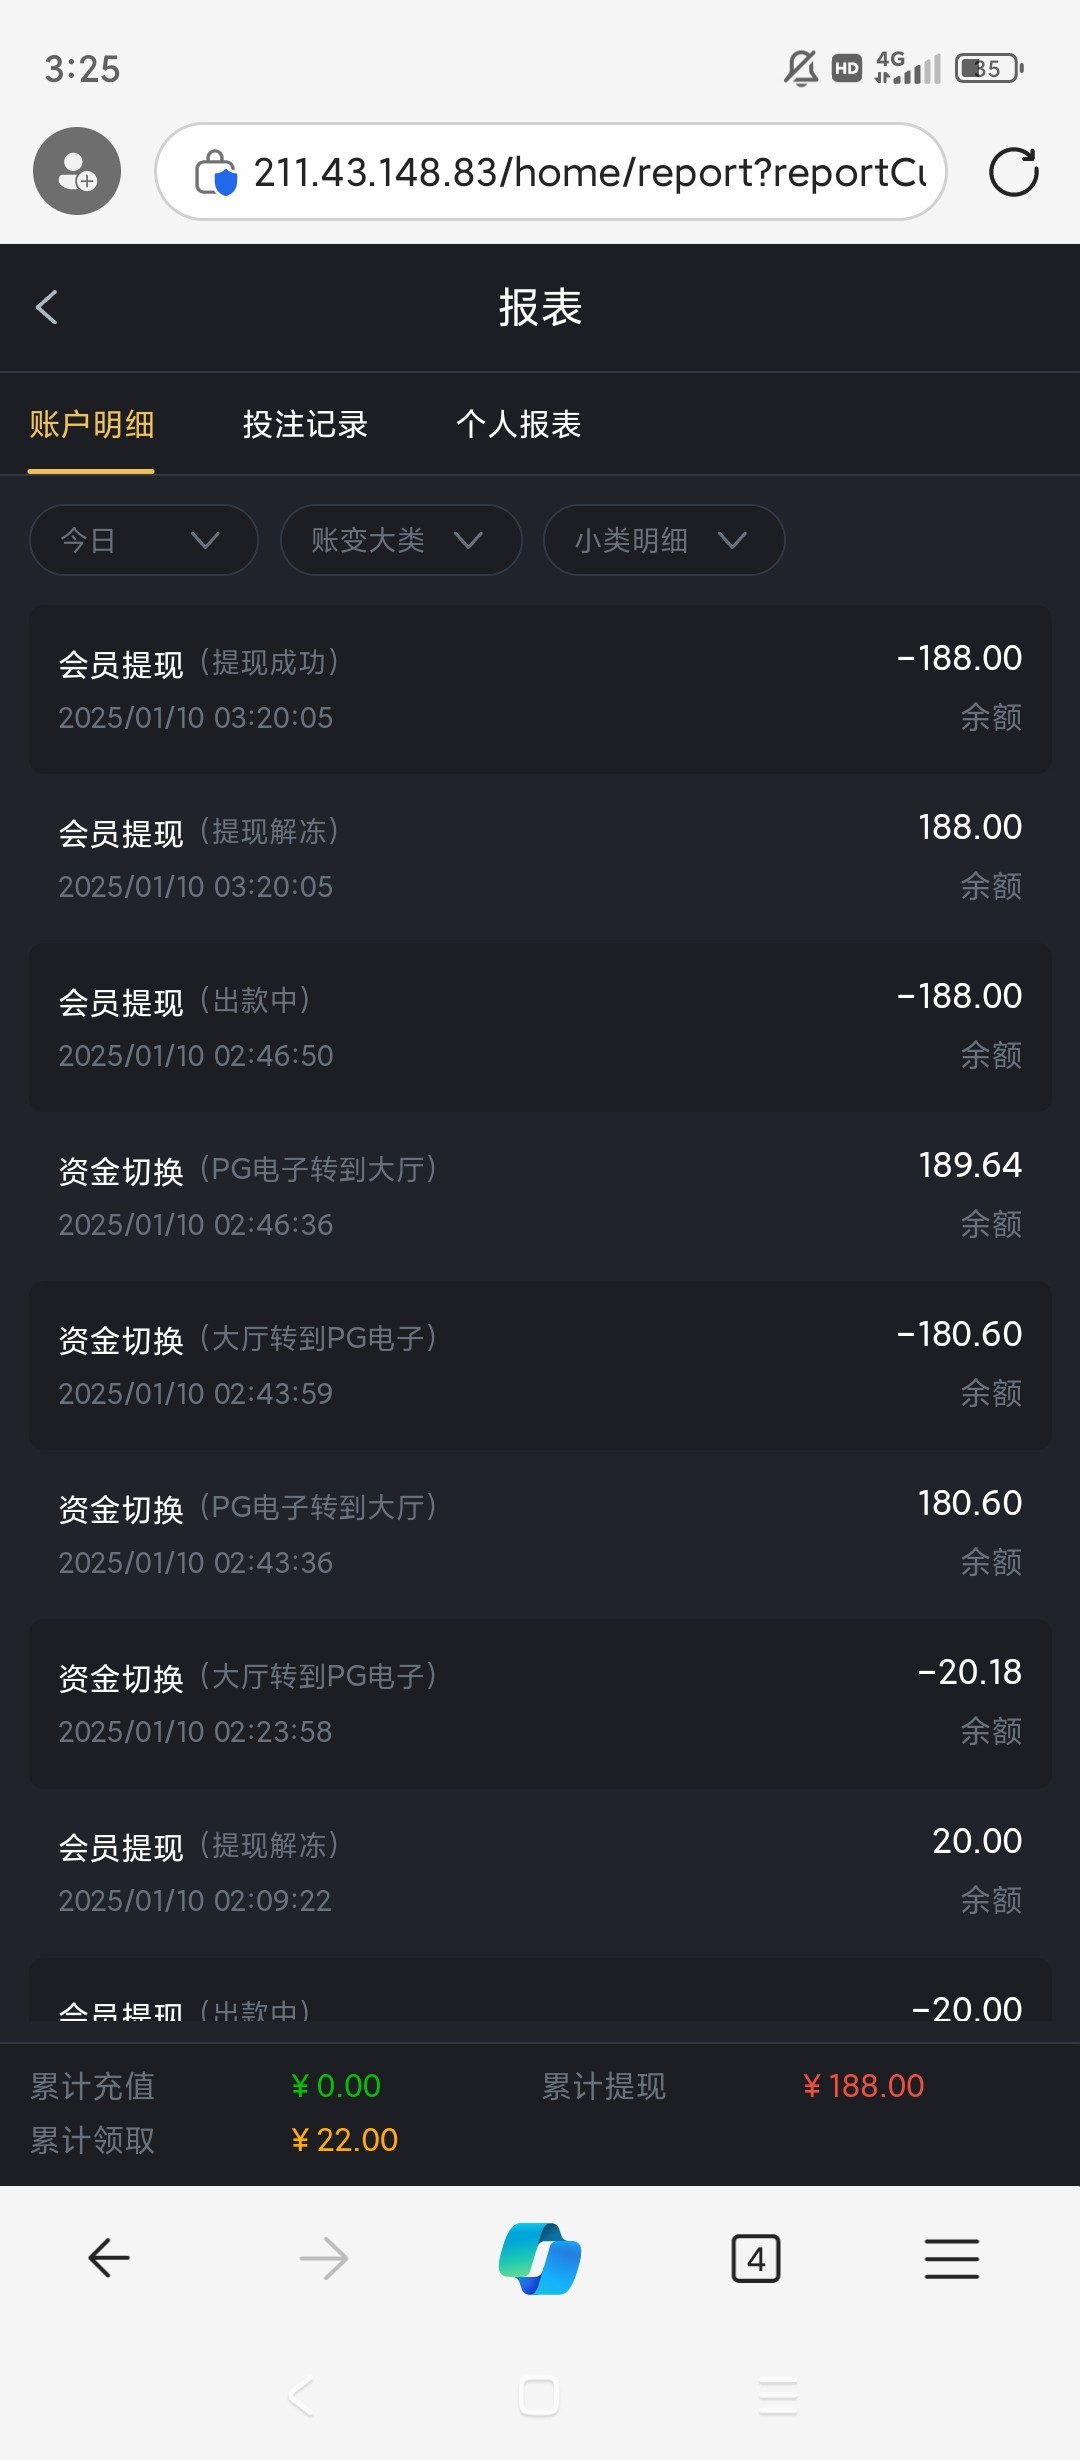Open the browser hamburger menu
The height and width of the screenshot is (2460, 1080).
(951, 2258)
